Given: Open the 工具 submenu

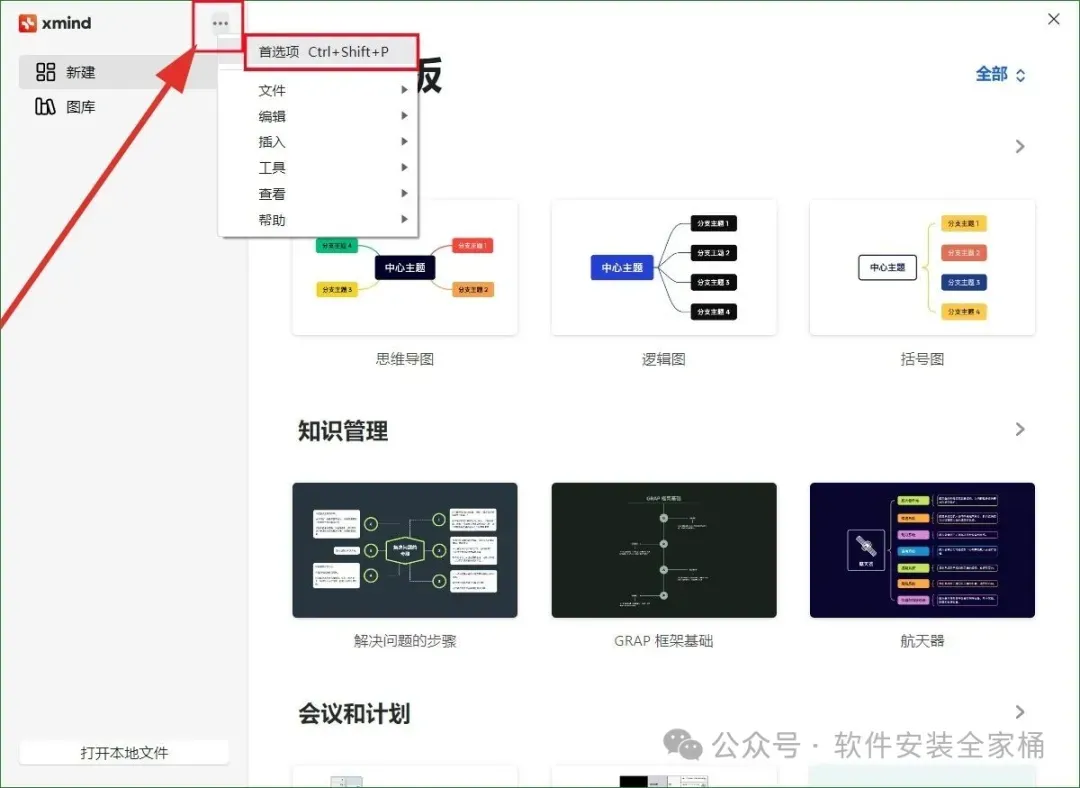Looking at the screenshot, I should pyautogui.click(x=318, y=167).
